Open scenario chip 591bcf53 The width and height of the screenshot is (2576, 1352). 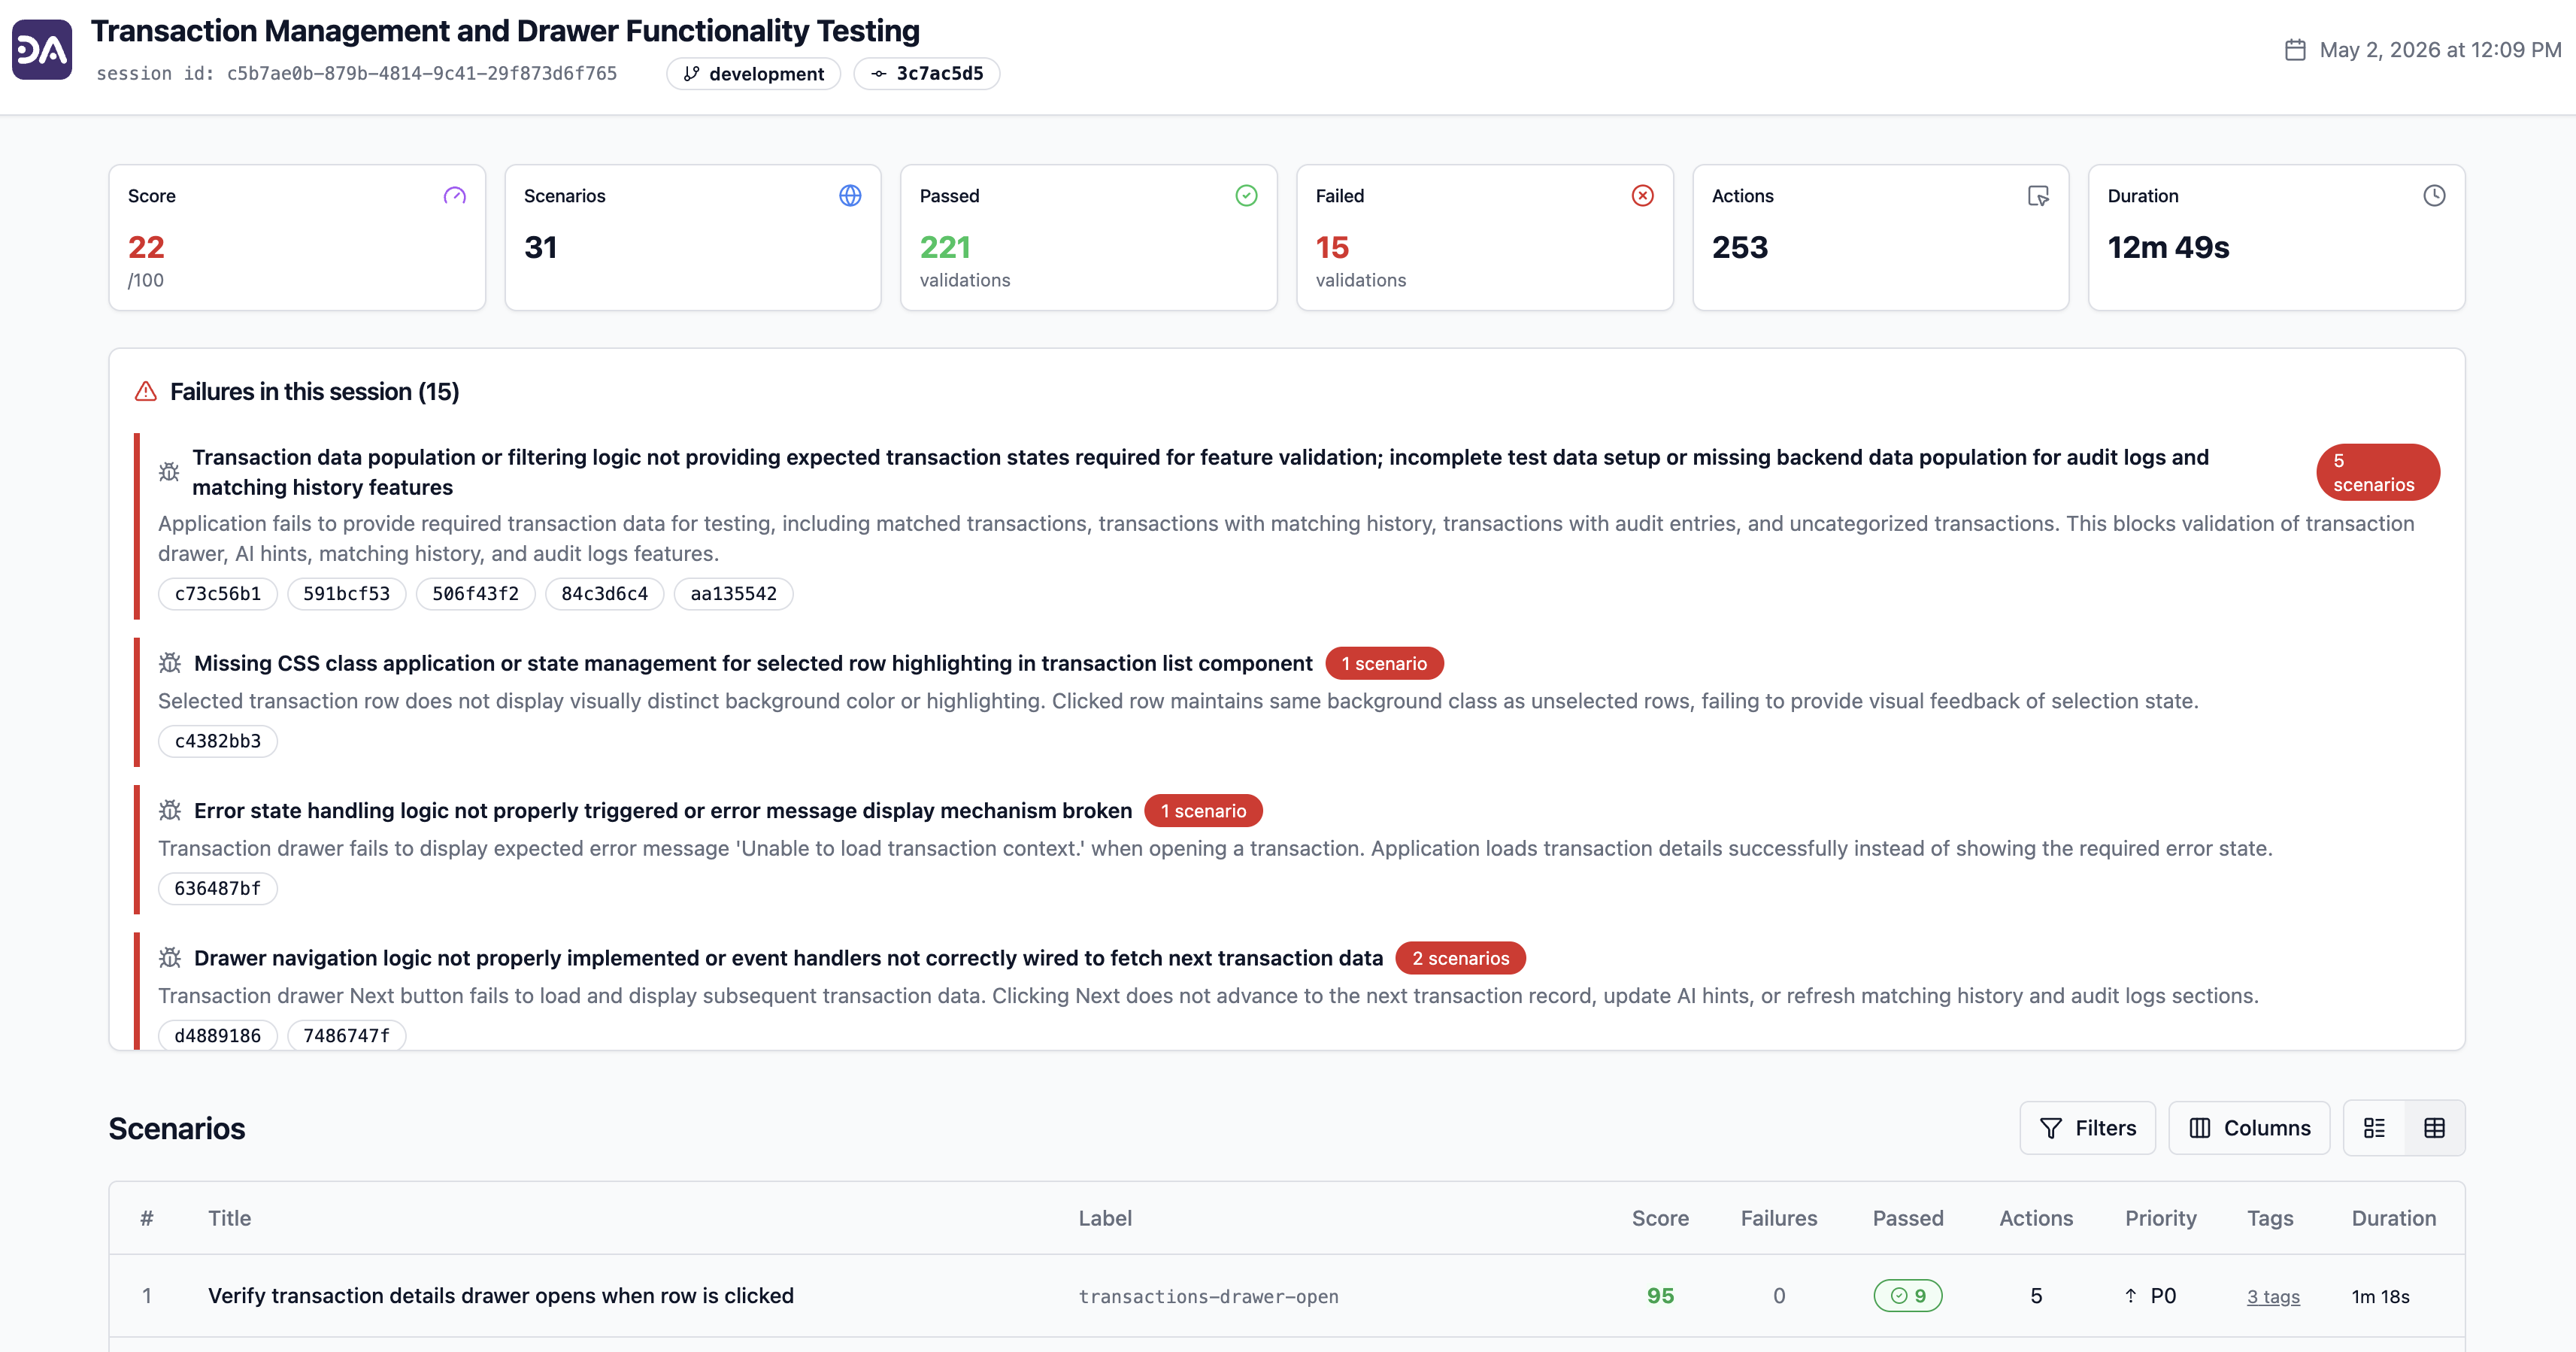click(347, 594)
